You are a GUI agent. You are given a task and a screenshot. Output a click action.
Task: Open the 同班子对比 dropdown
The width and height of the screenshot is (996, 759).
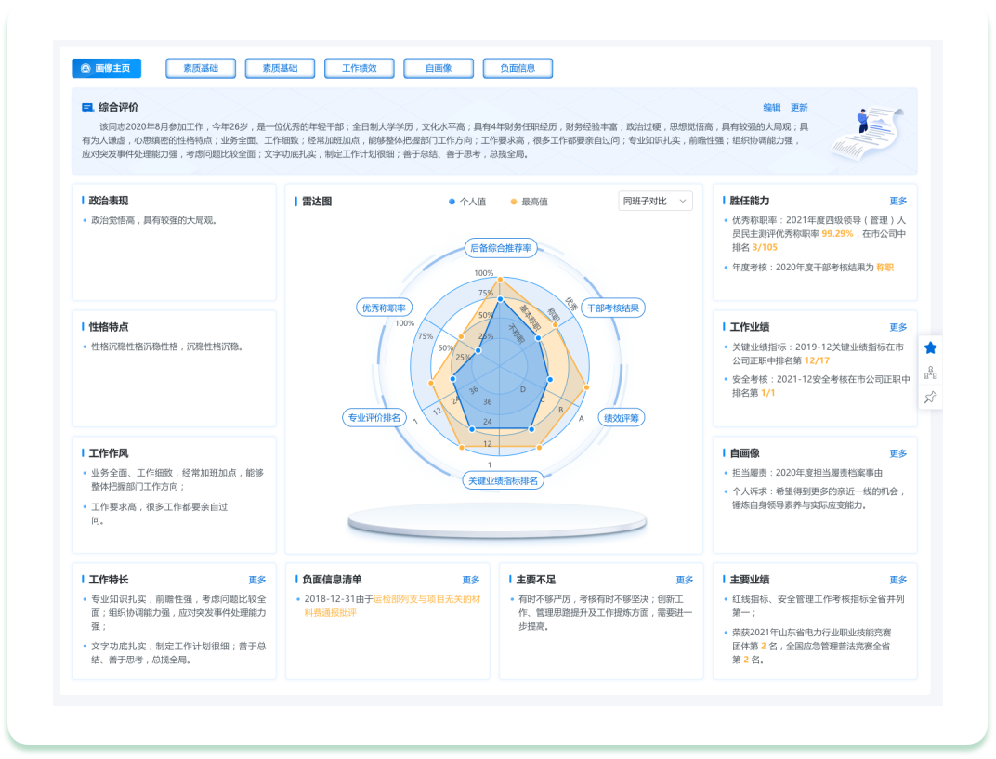[655, 201]
